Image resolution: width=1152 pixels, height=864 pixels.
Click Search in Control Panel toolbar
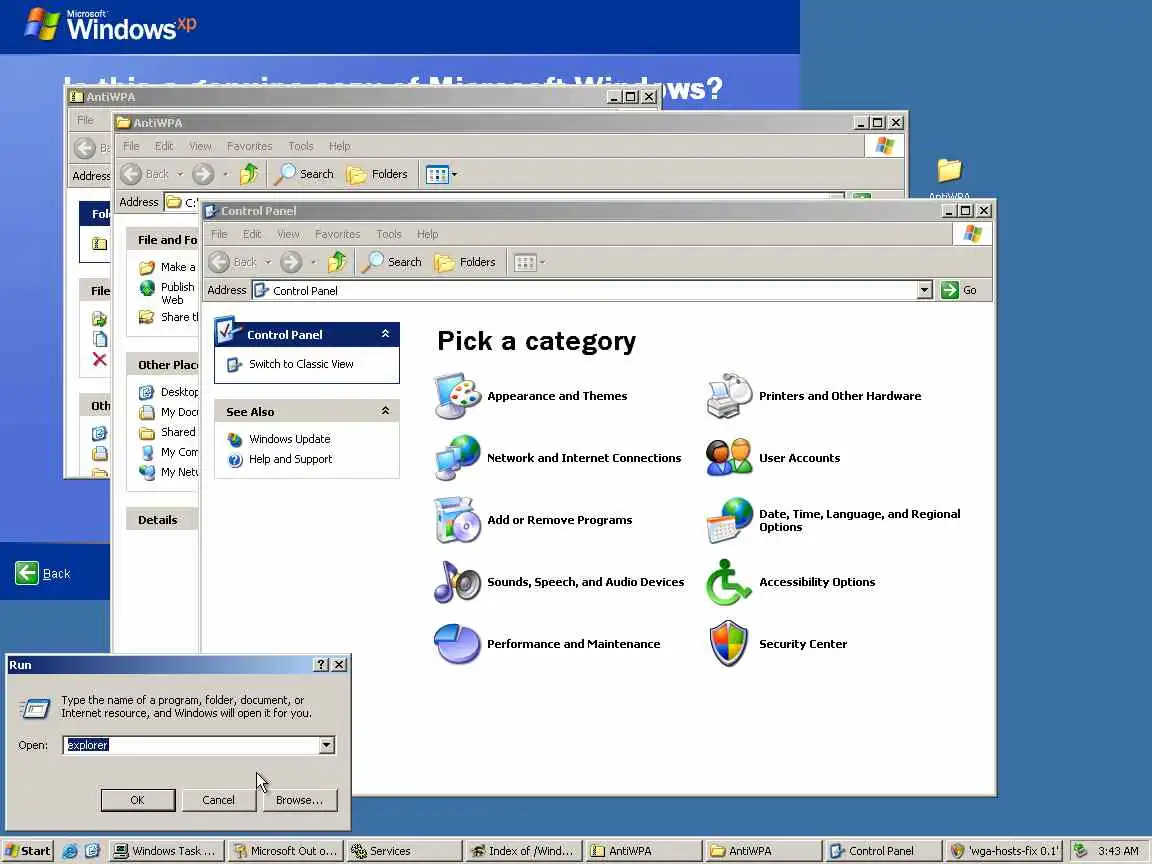392,262
